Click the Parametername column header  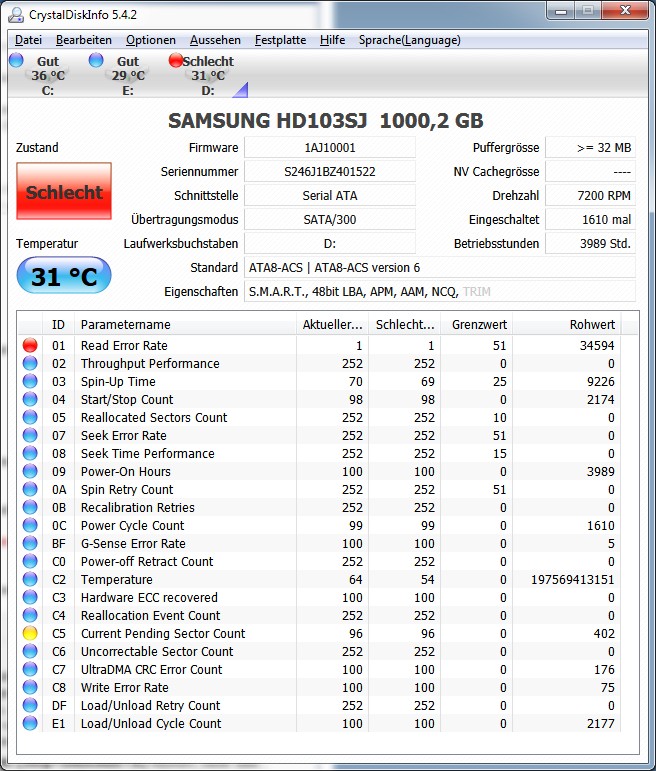tap(185, 325)
